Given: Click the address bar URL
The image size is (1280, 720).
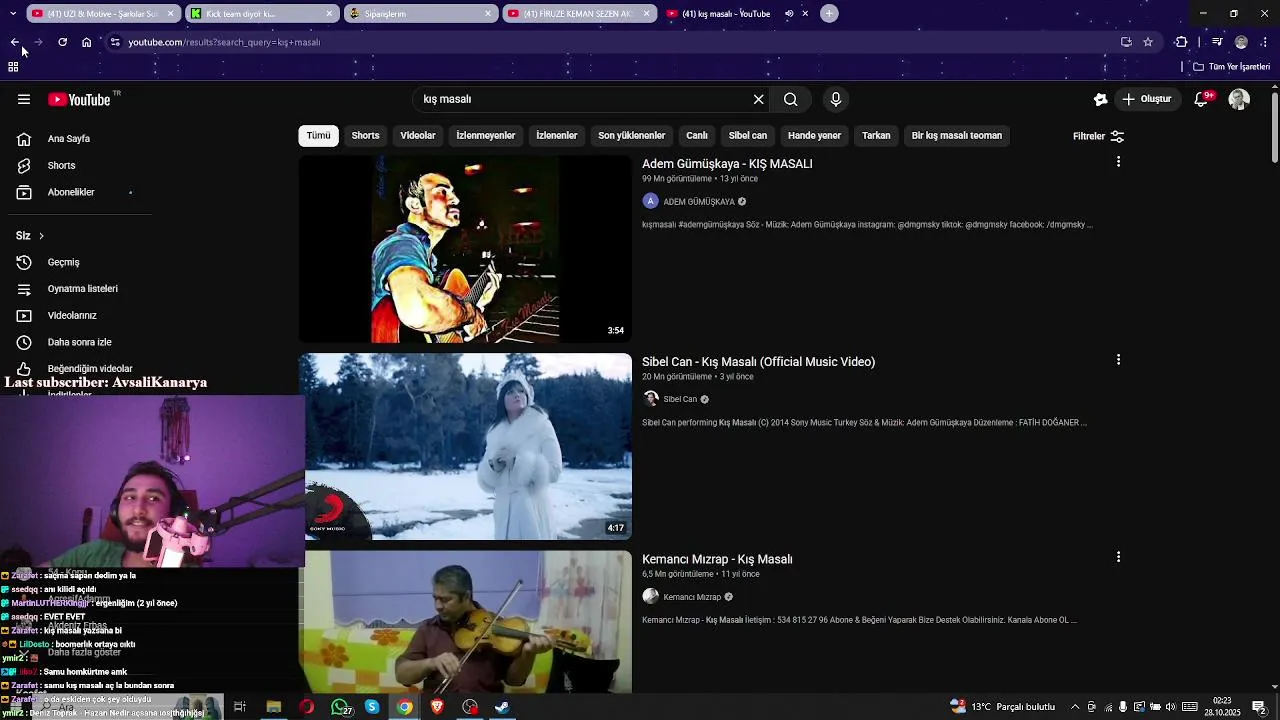Looking at the screenshot, I should (x=224, y=42).
